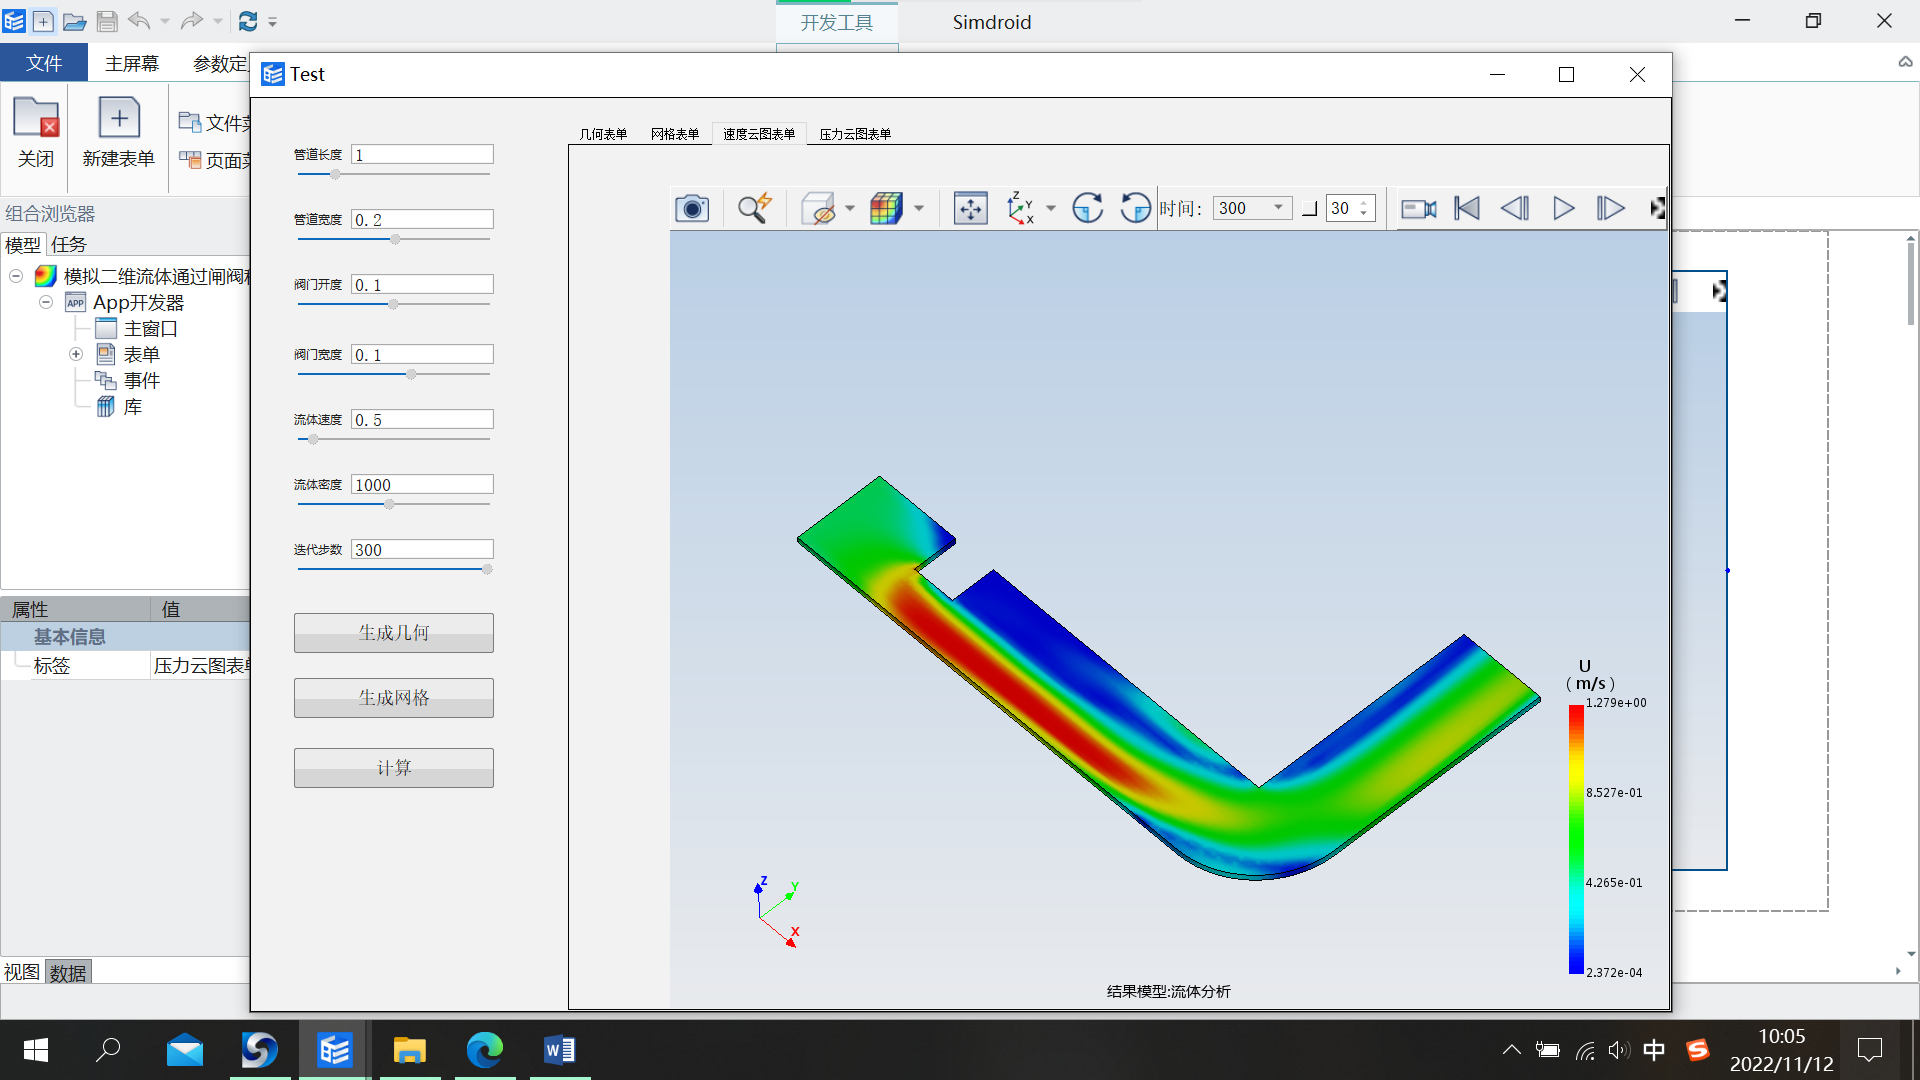Screen dimensions: 1920x1080
Task: Expand the 表单 tree node
Action: pyautogui.click(x=76, y=354)
